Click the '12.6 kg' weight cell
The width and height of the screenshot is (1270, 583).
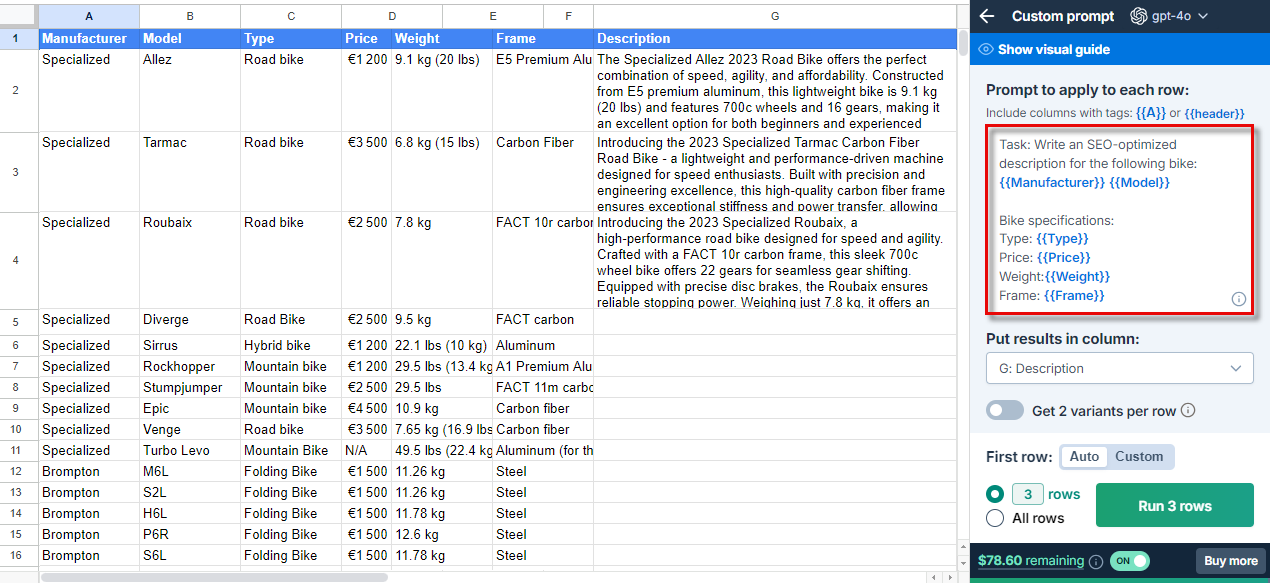pyautogui.click(x=442, y=534)
